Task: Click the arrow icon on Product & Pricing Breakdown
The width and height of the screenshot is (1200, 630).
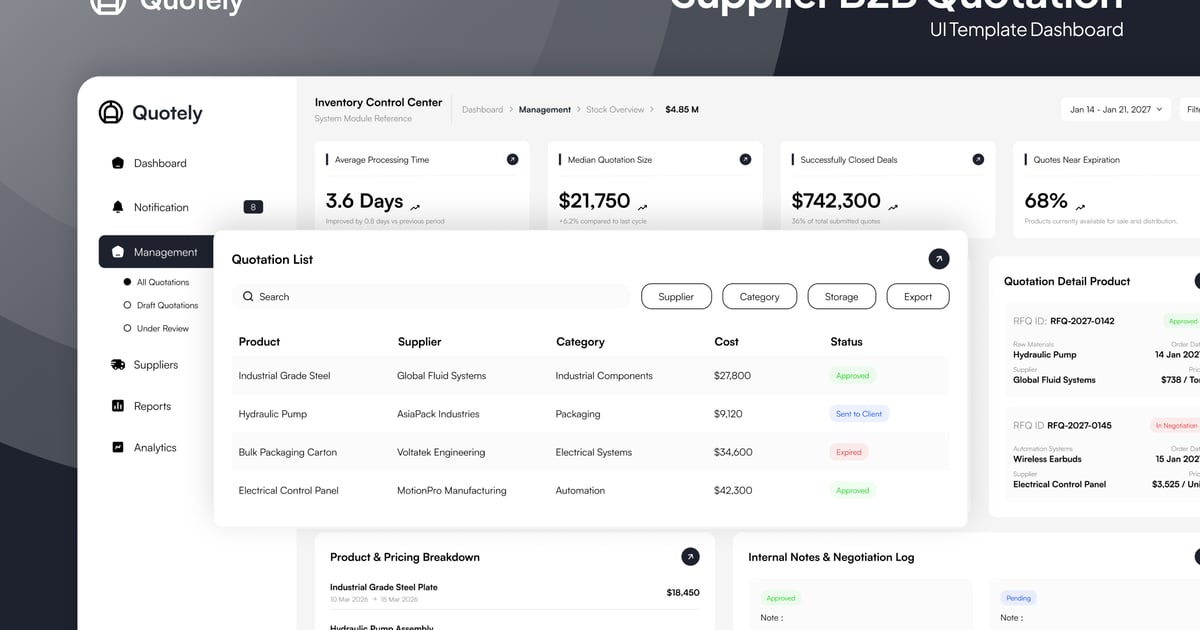Action: (x=689, y=556)
